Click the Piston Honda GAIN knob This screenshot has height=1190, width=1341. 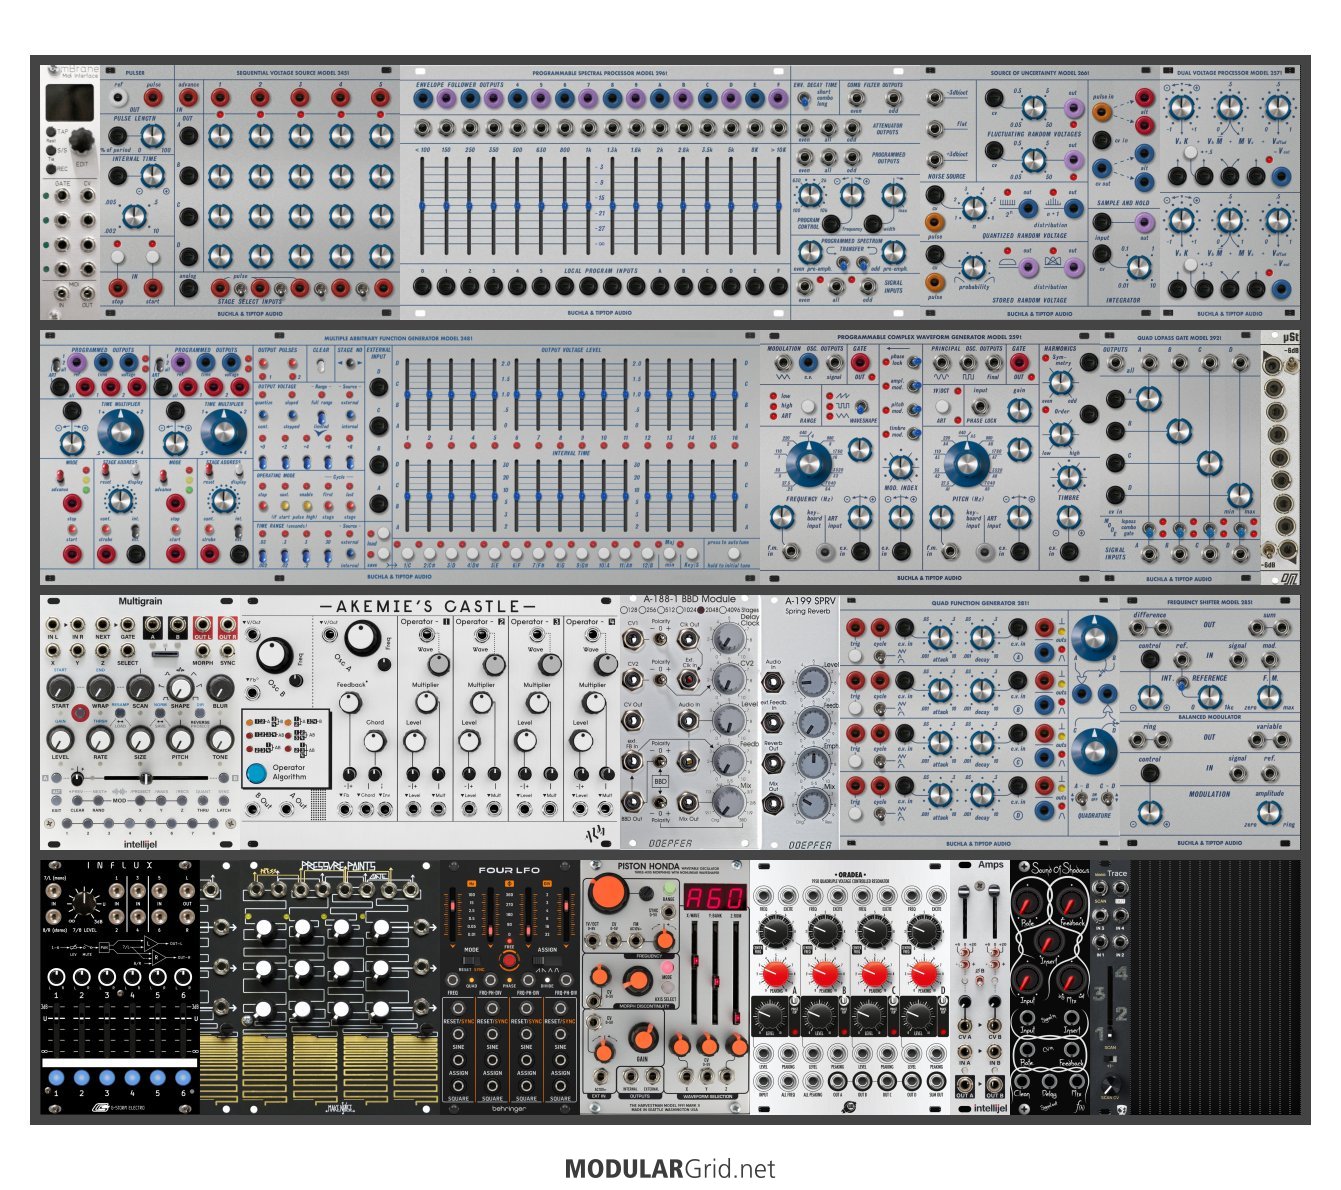[643, 1038]
